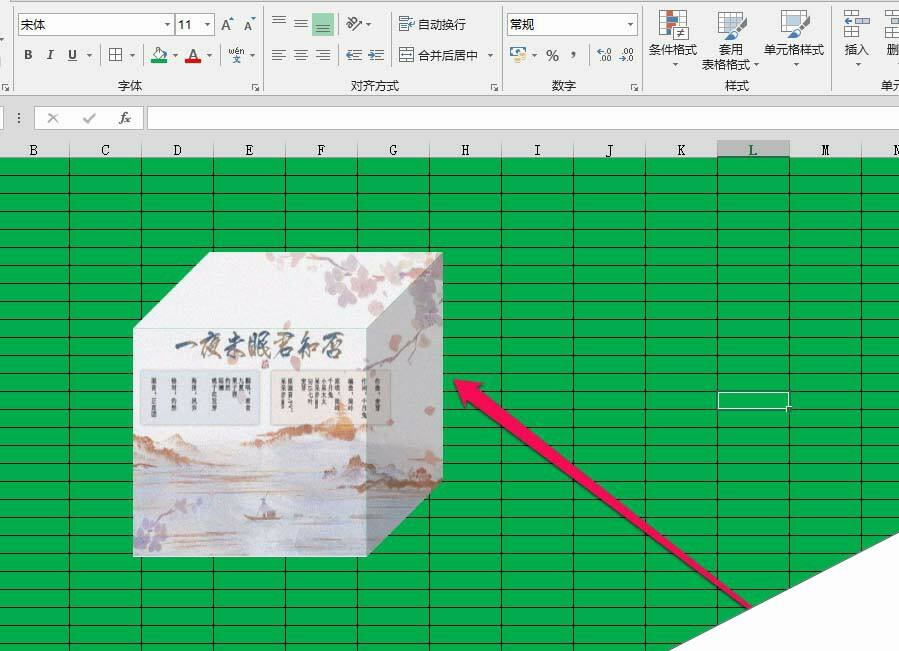Select column H header

click(465, 150)
